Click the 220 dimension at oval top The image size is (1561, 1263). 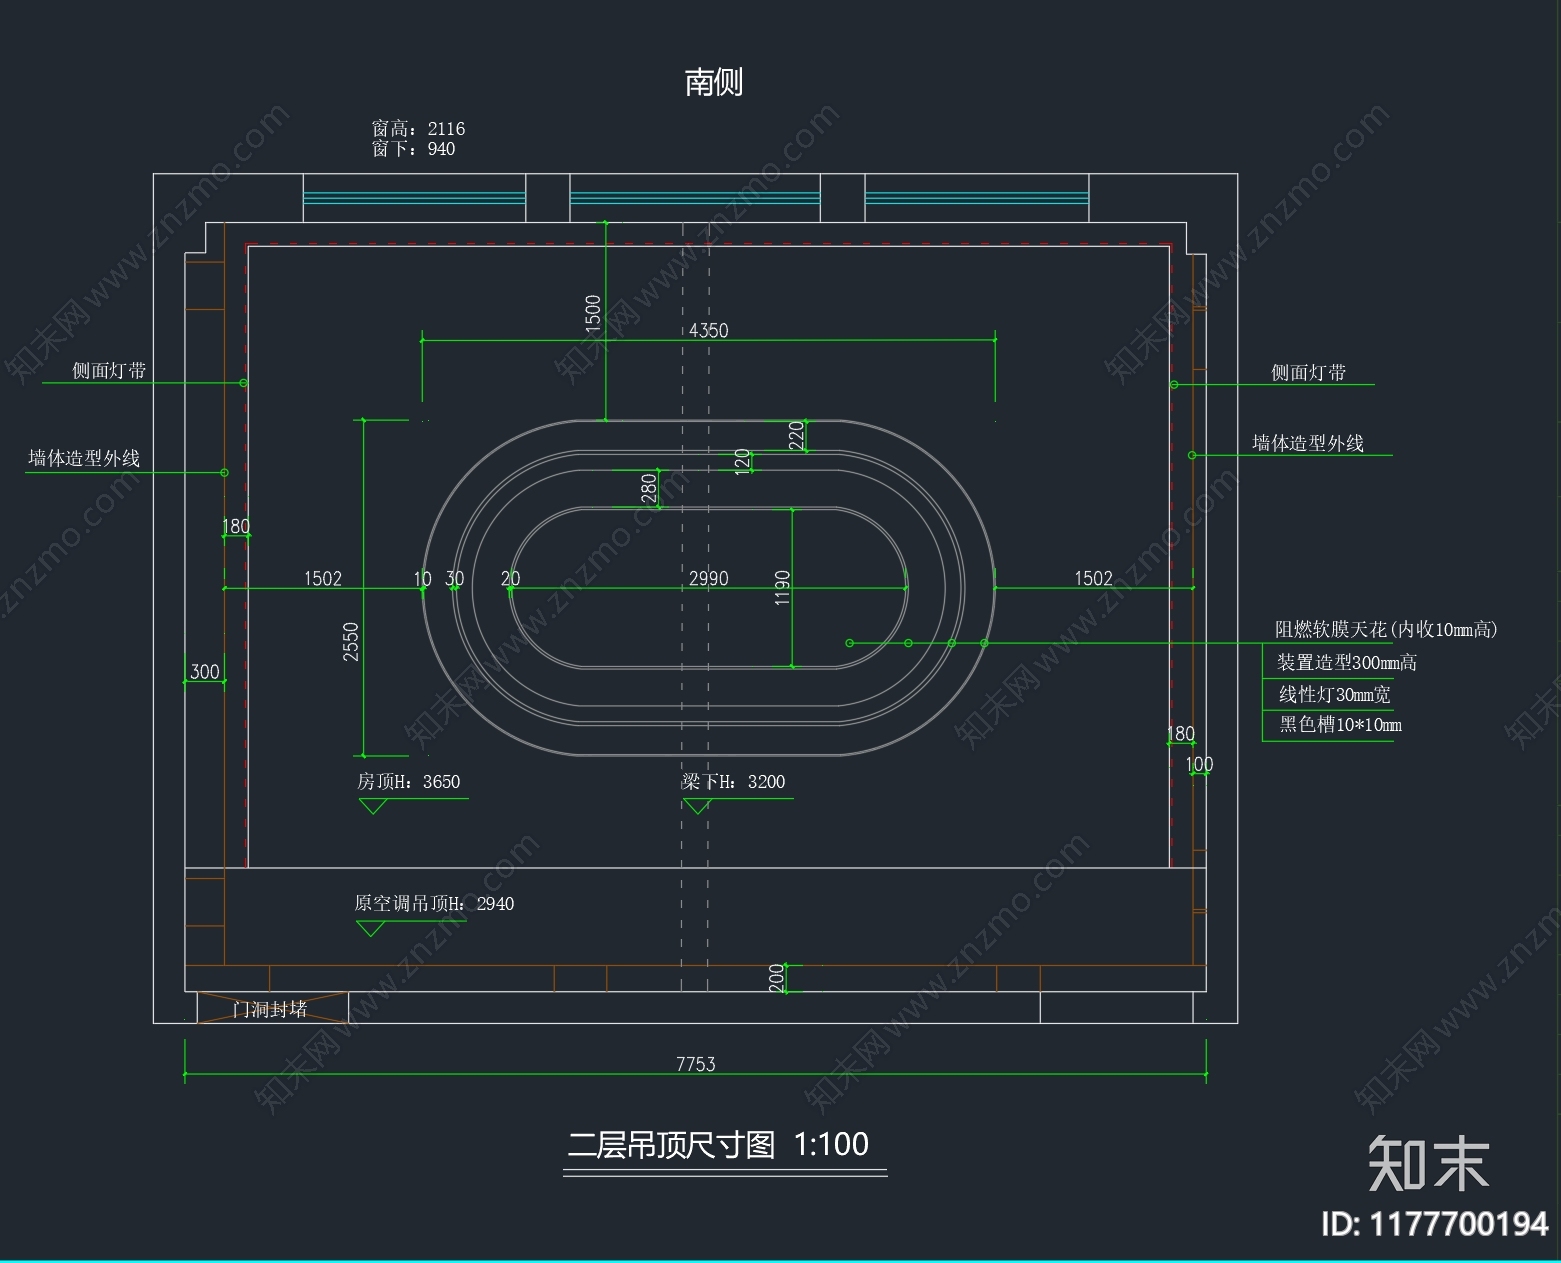click(796, 435)
